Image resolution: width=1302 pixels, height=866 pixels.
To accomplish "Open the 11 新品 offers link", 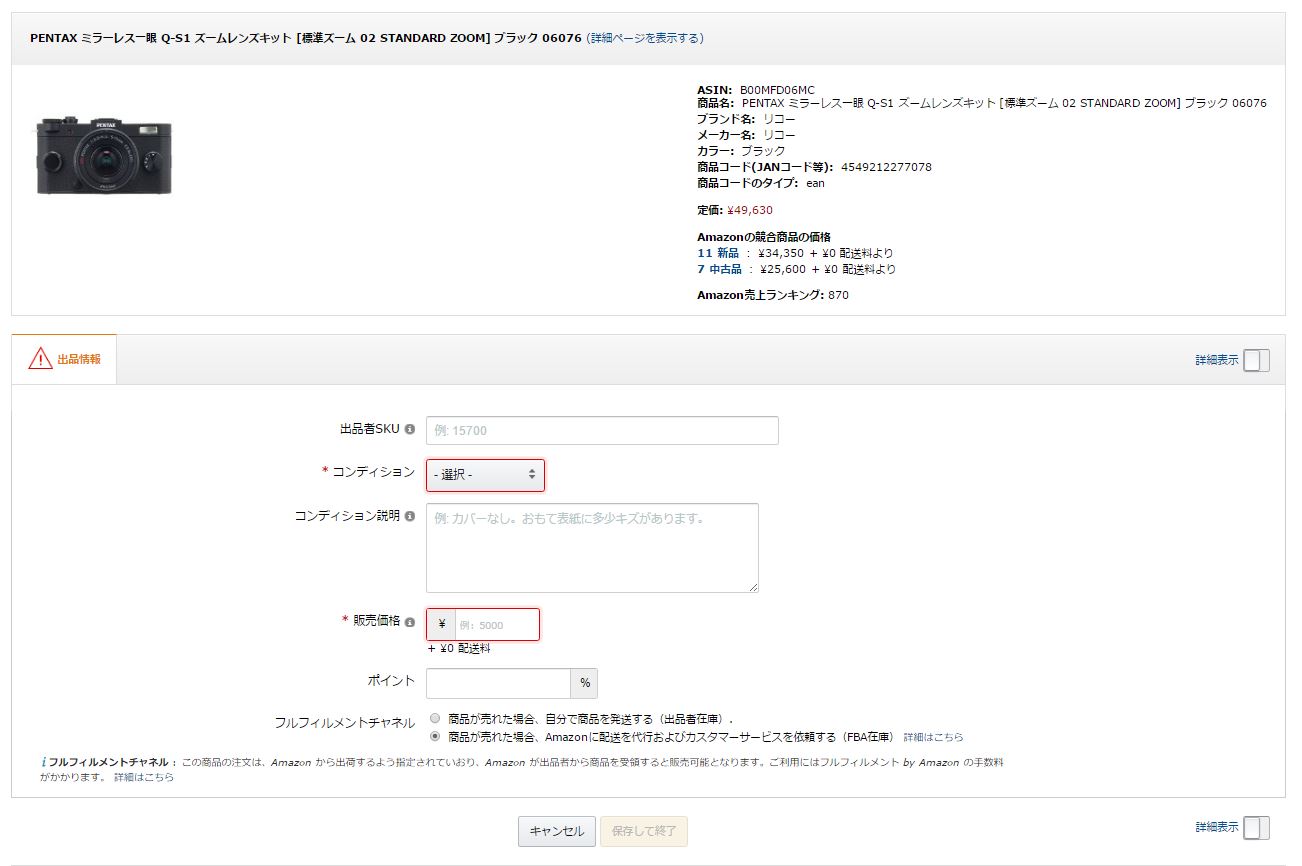I will pyautogui.click(x=718, y=253).
